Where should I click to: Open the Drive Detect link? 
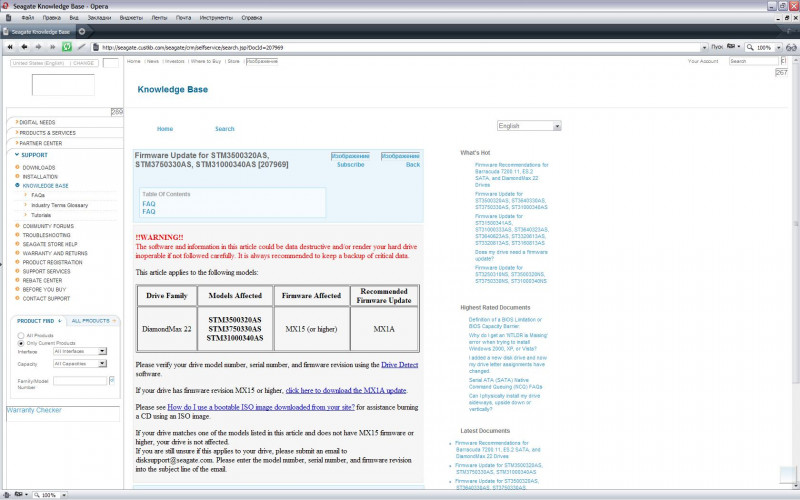[399, 365]
